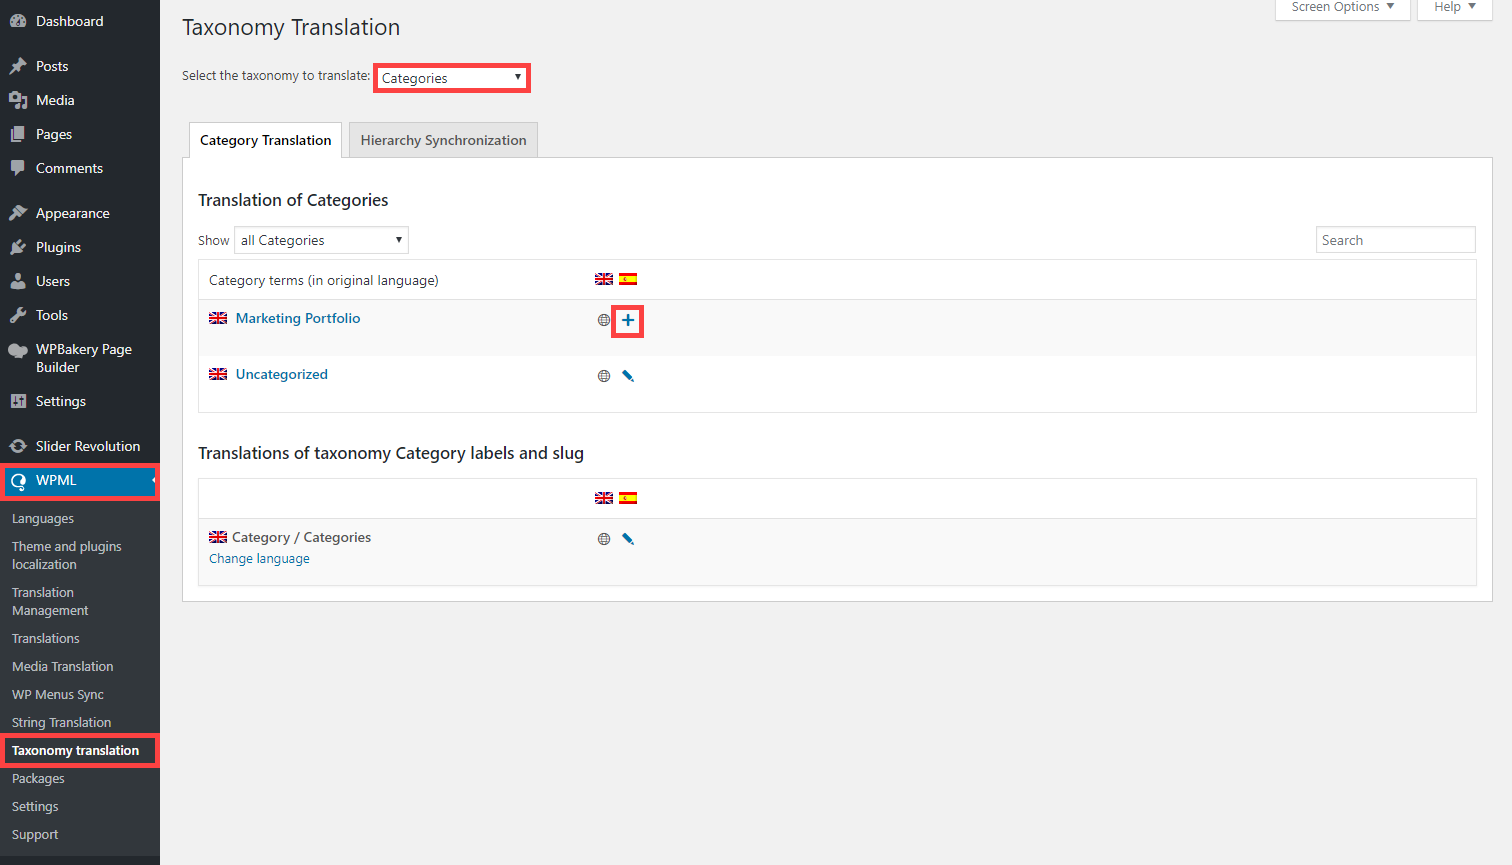Open Packages submenu item
Screen dimensions: 1512x865
click(38, 779)
